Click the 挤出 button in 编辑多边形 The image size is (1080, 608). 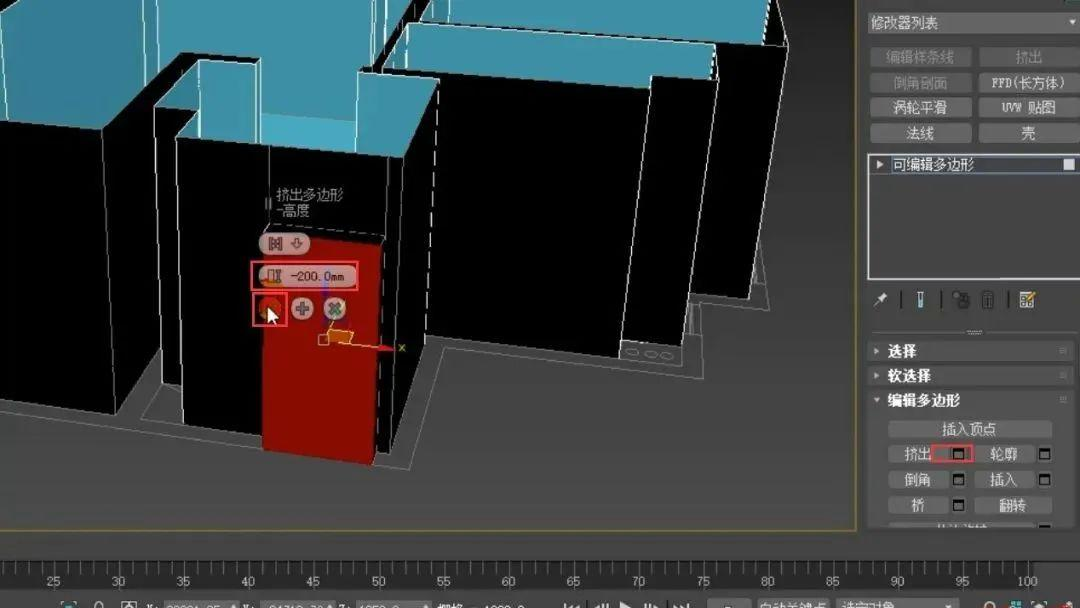[x=917, y=454]
